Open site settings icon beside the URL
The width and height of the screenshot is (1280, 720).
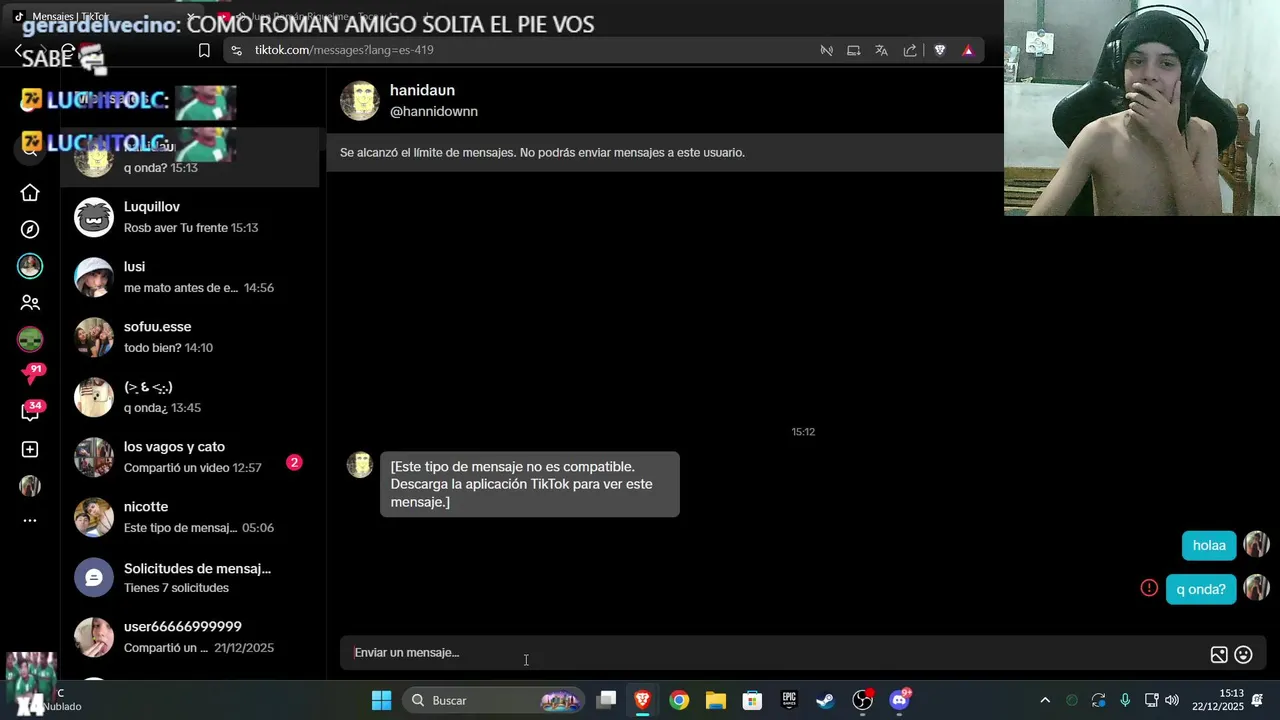[x=236, y=50]
